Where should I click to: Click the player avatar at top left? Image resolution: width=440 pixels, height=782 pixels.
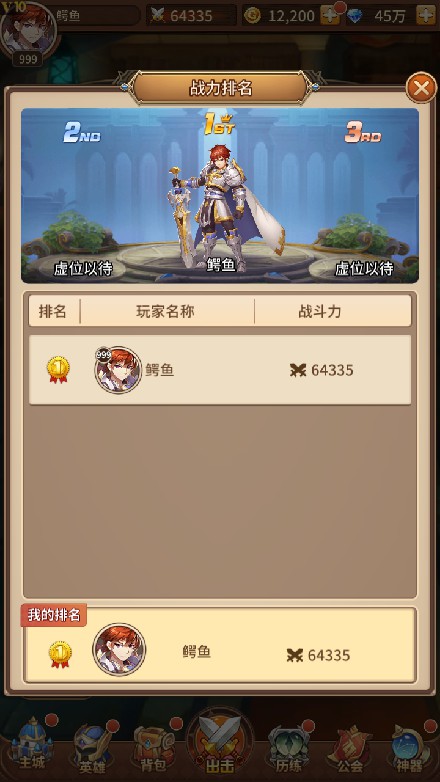point(28,30)
